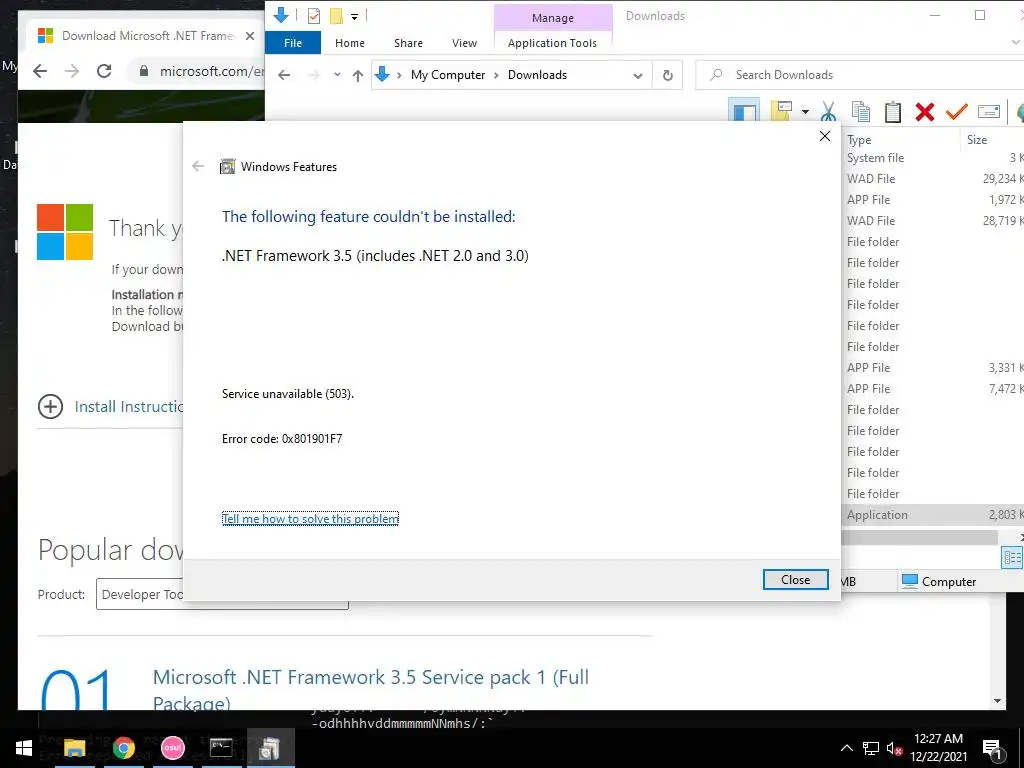Click the orange checkmark icon in Explorer

[x=956, y=112]
